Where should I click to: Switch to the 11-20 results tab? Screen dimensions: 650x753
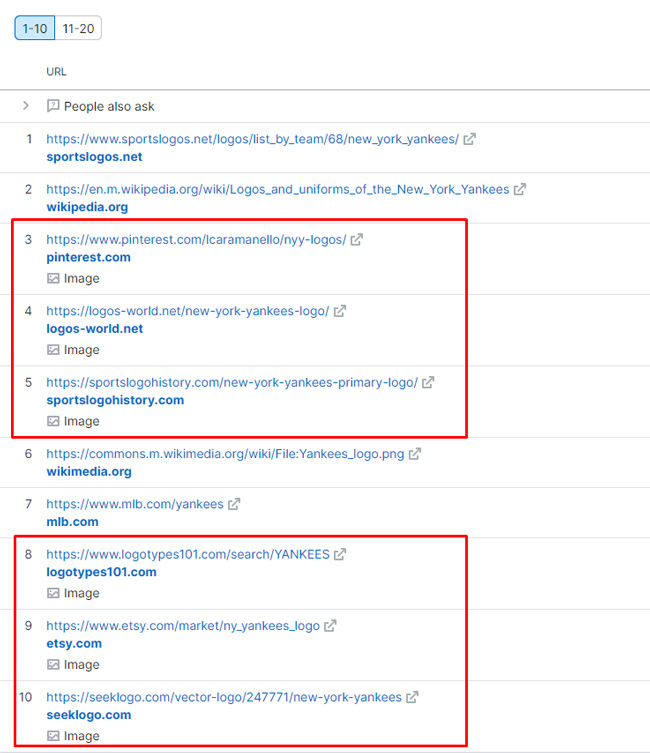pos(78,28)
